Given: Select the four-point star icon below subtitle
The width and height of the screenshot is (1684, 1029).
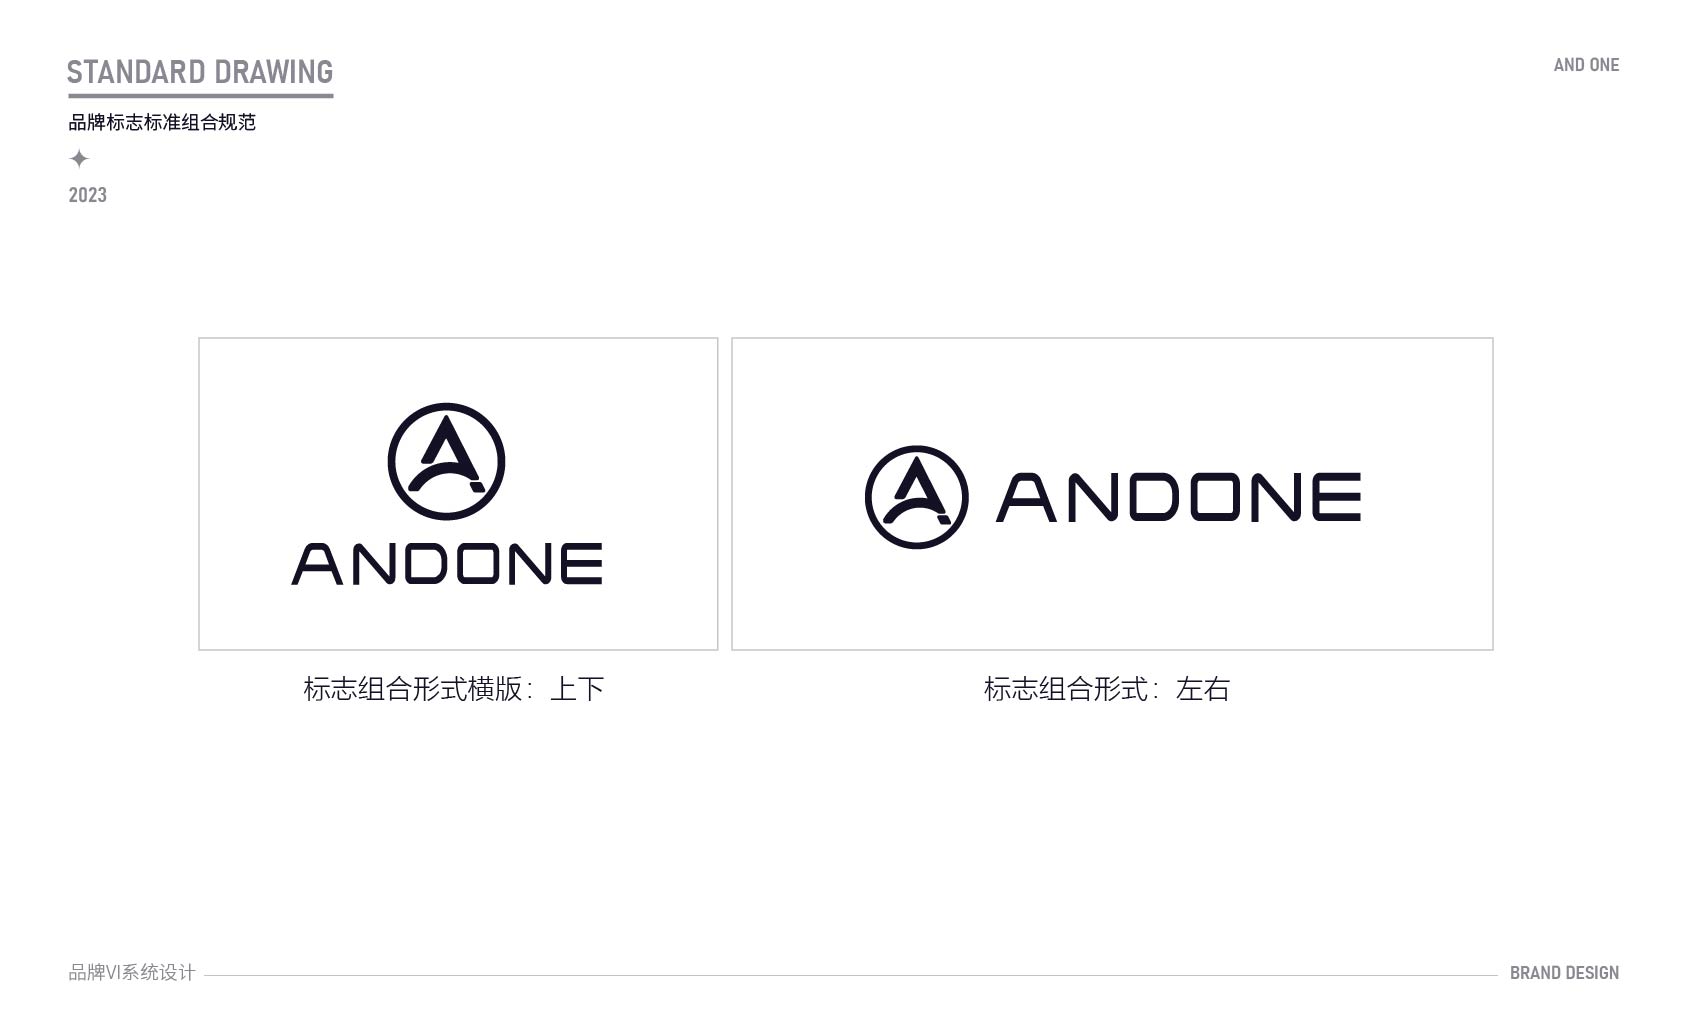Looking at the screenshot, I should pyautogui.click(x=79, y=158).
